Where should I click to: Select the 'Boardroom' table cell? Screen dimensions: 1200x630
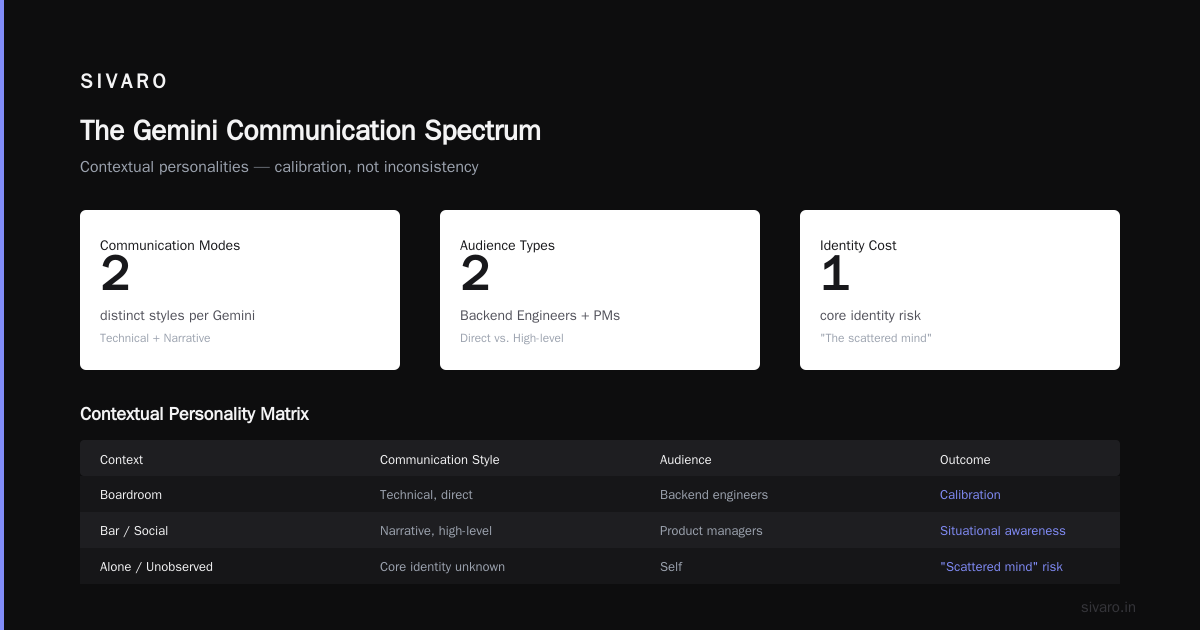(131, 495)
